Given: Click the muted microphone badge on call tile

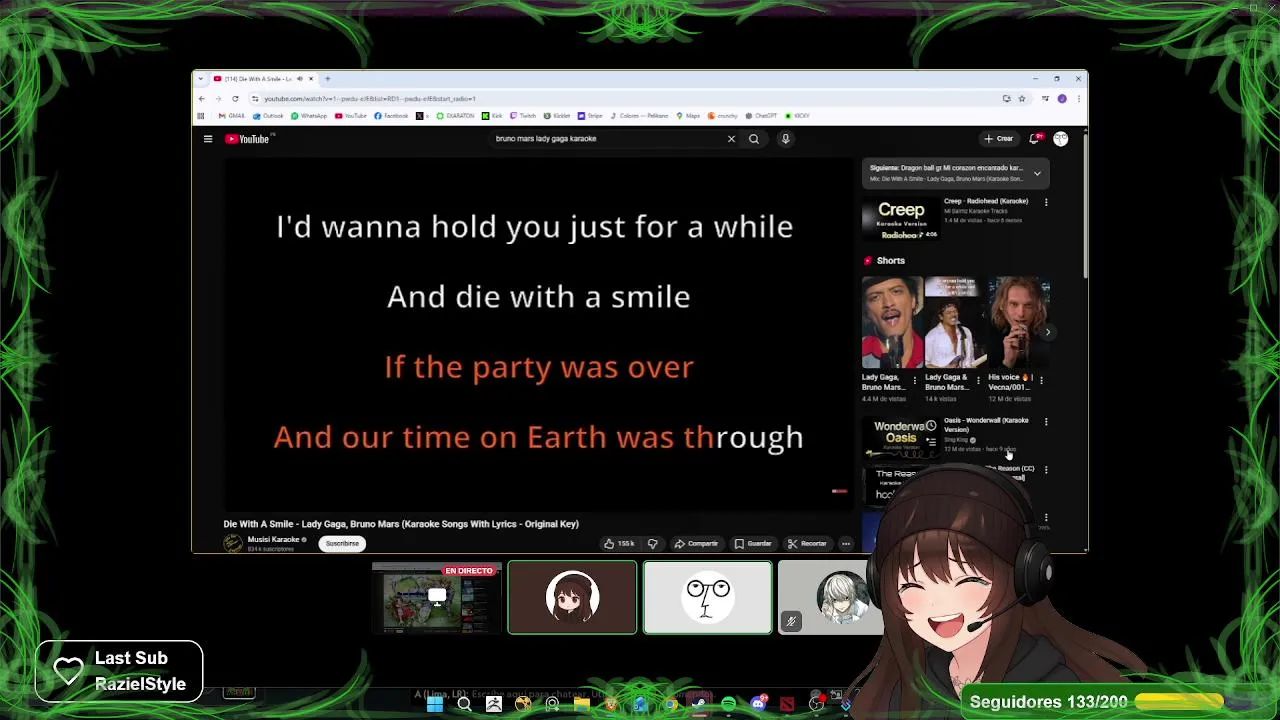Looking at the screenshot, I should [791, 622].
